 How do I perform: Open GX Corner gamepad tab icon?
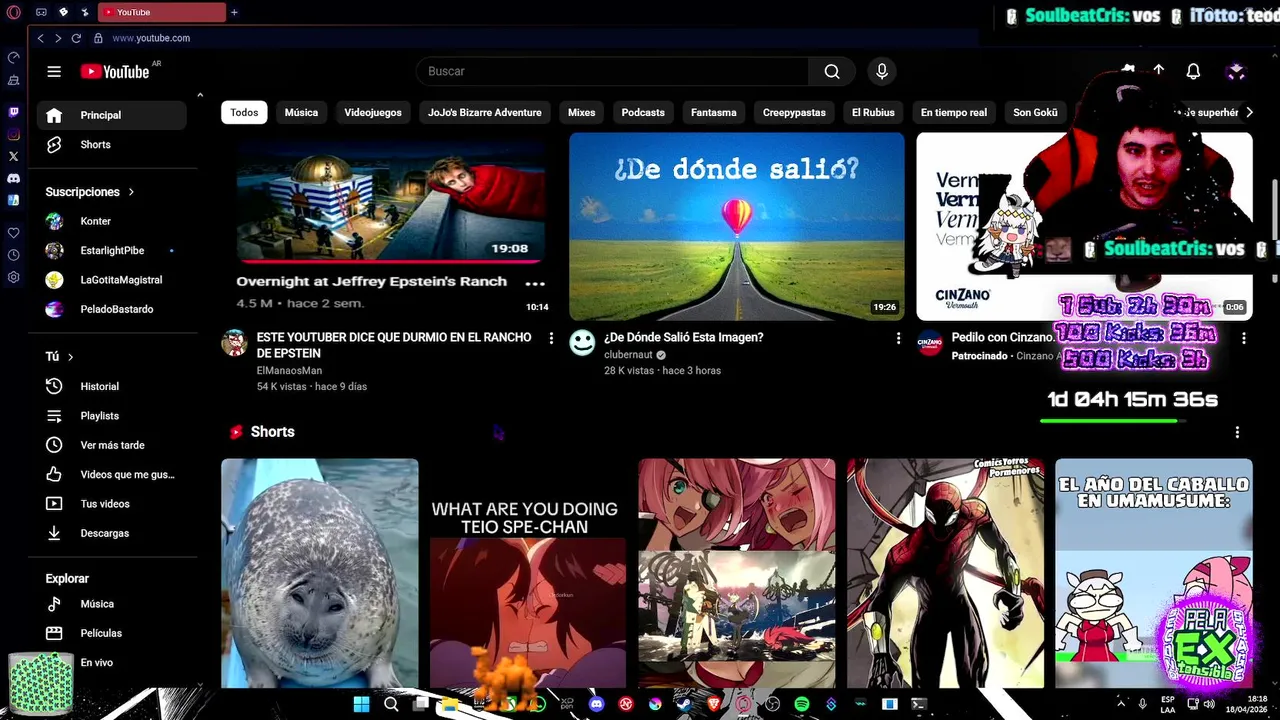tap(41, 12)
